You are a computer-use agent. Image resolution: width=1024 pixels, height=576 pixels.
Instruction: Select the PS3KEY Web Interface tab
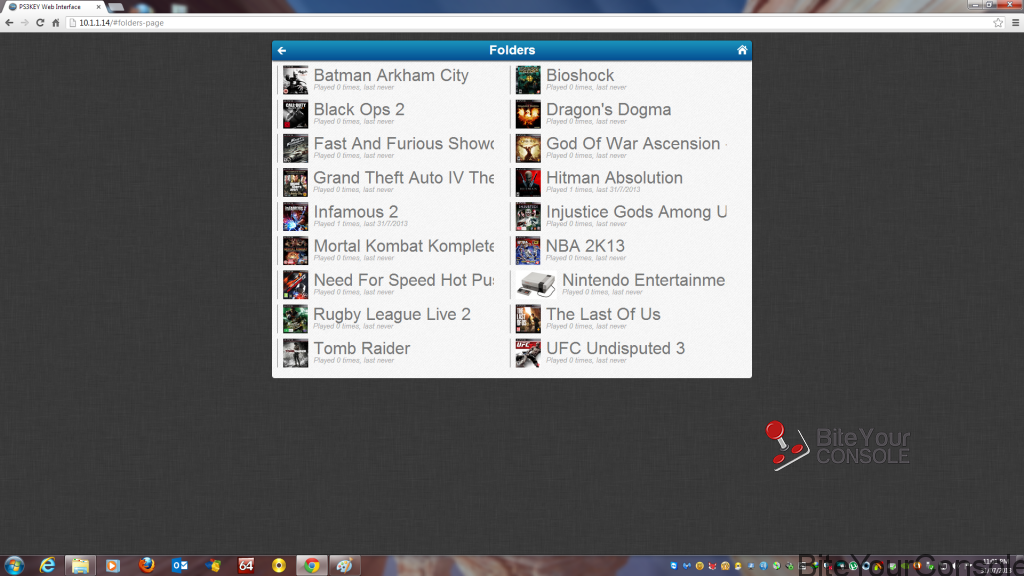[x=54, y=7]
